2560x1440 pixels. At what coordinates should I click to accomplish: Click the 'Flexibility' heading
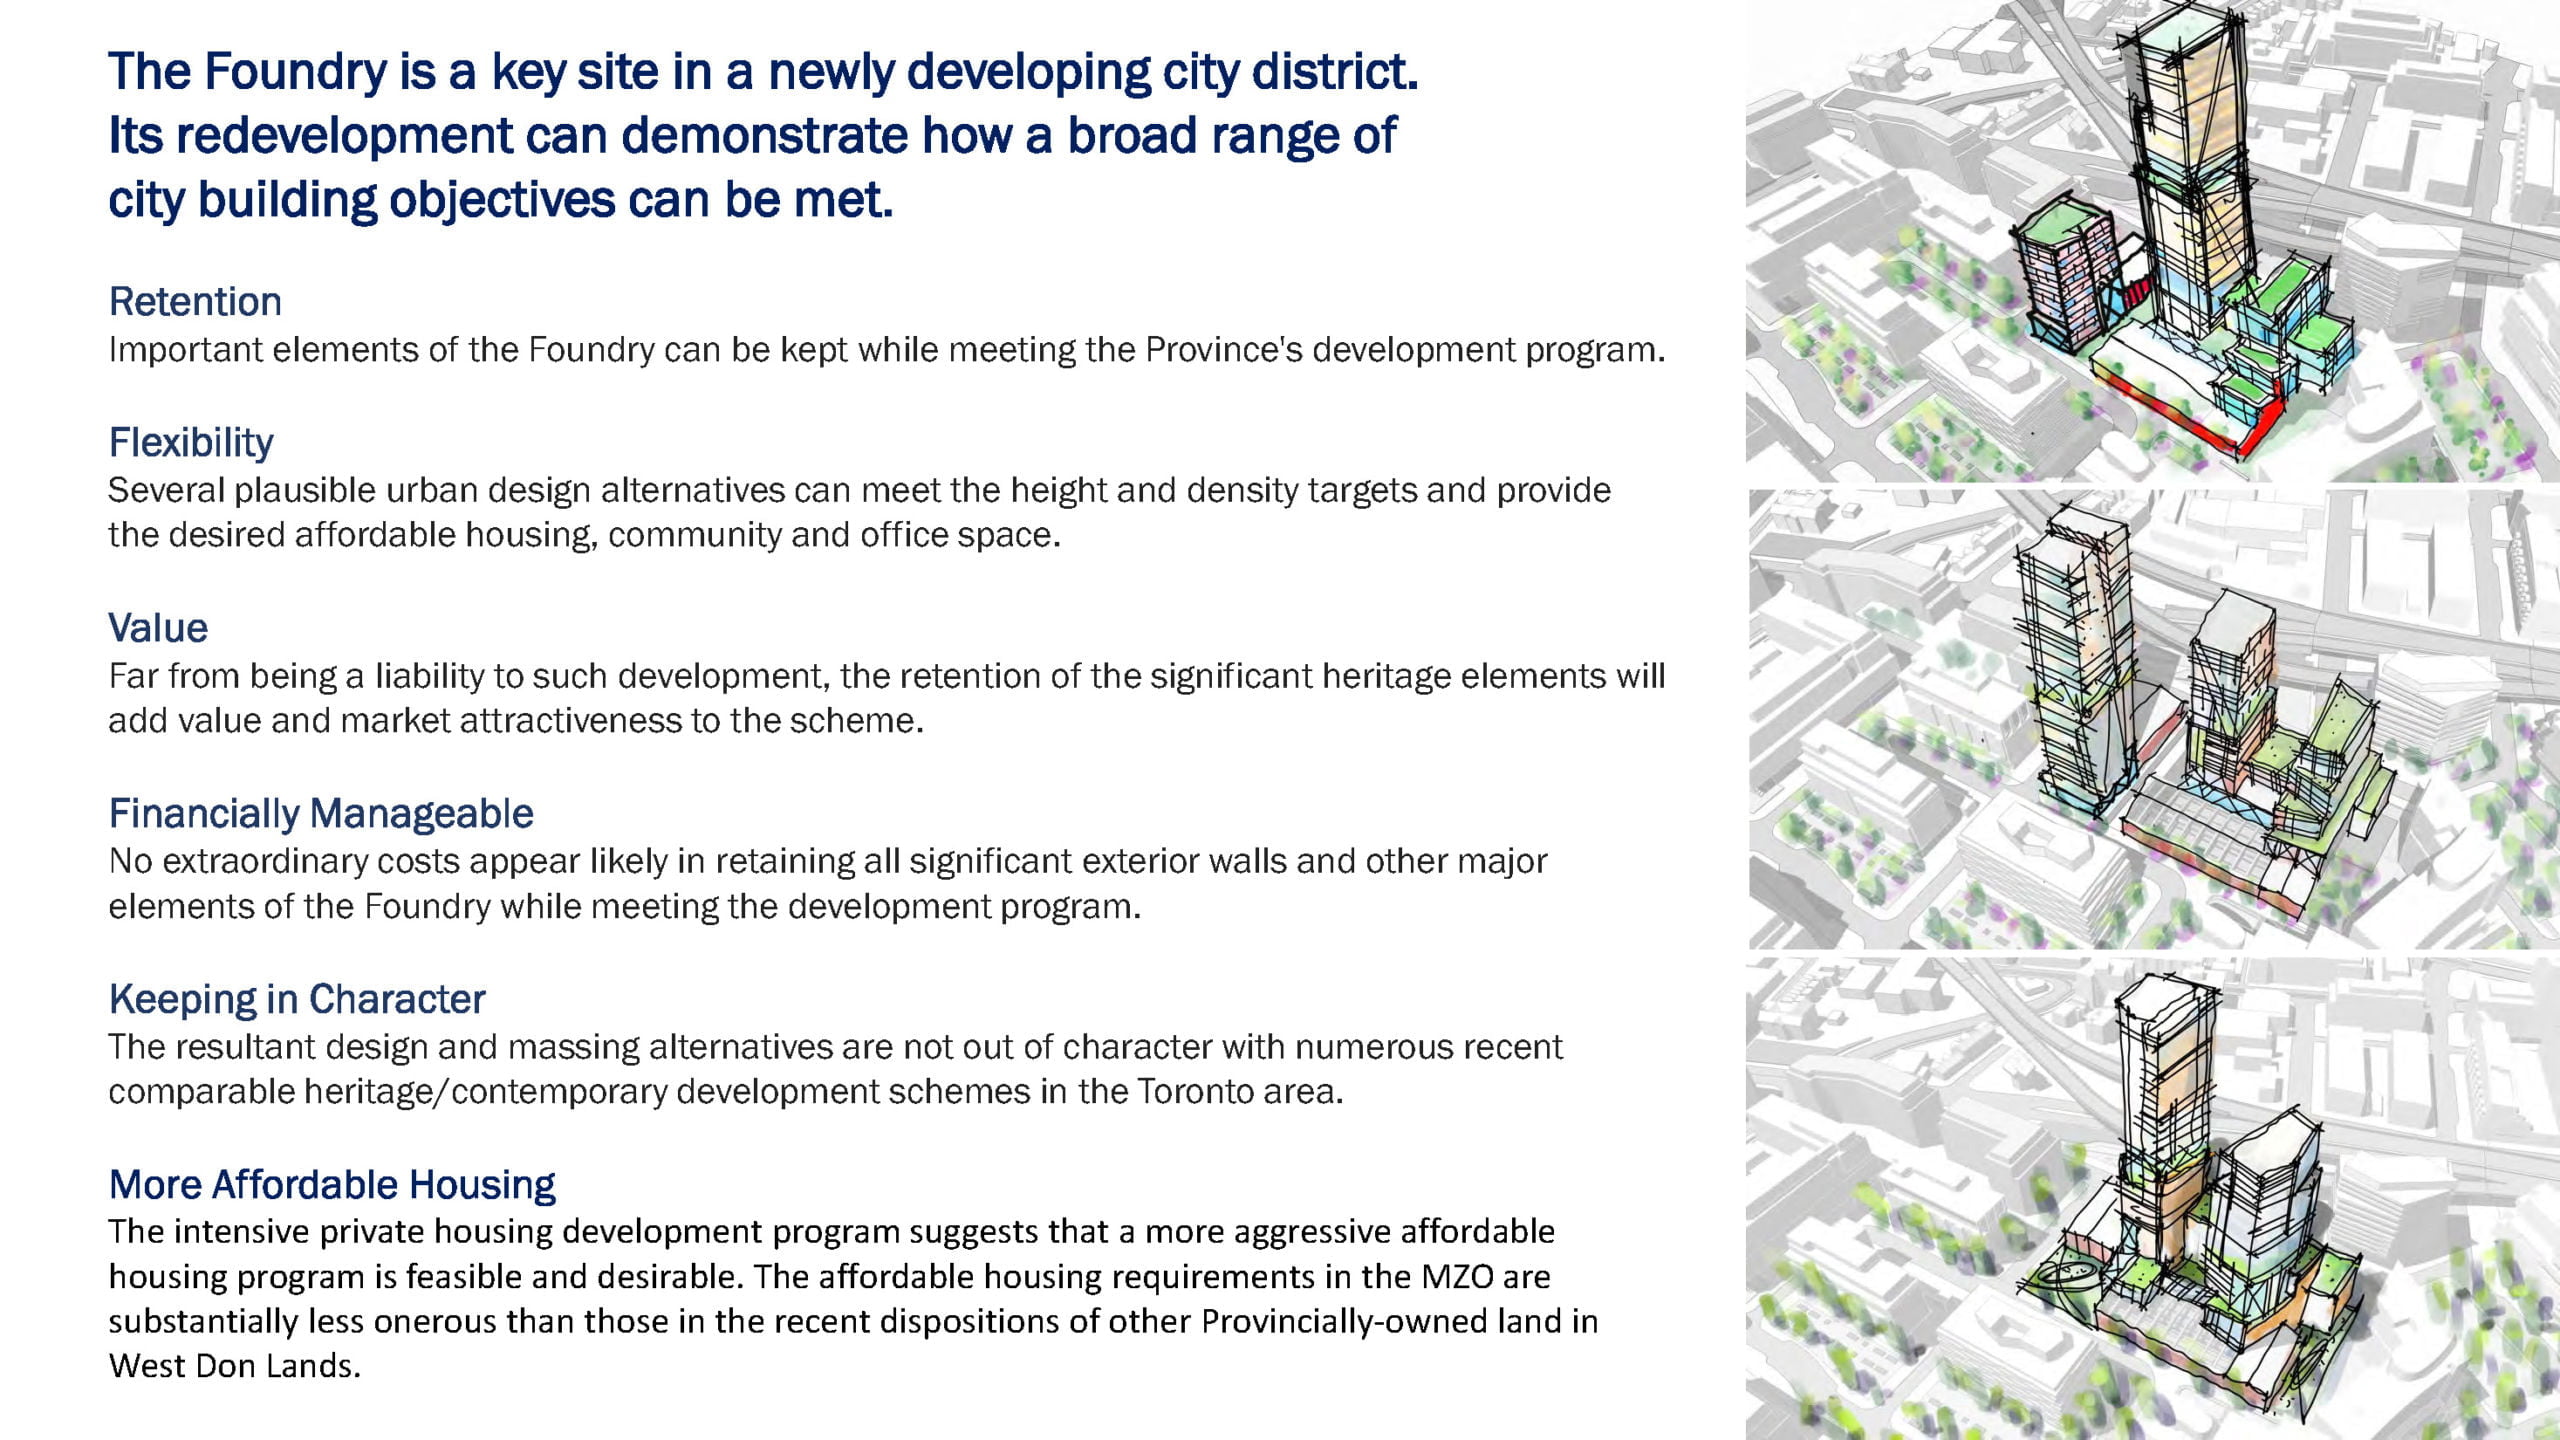point(191,442)
